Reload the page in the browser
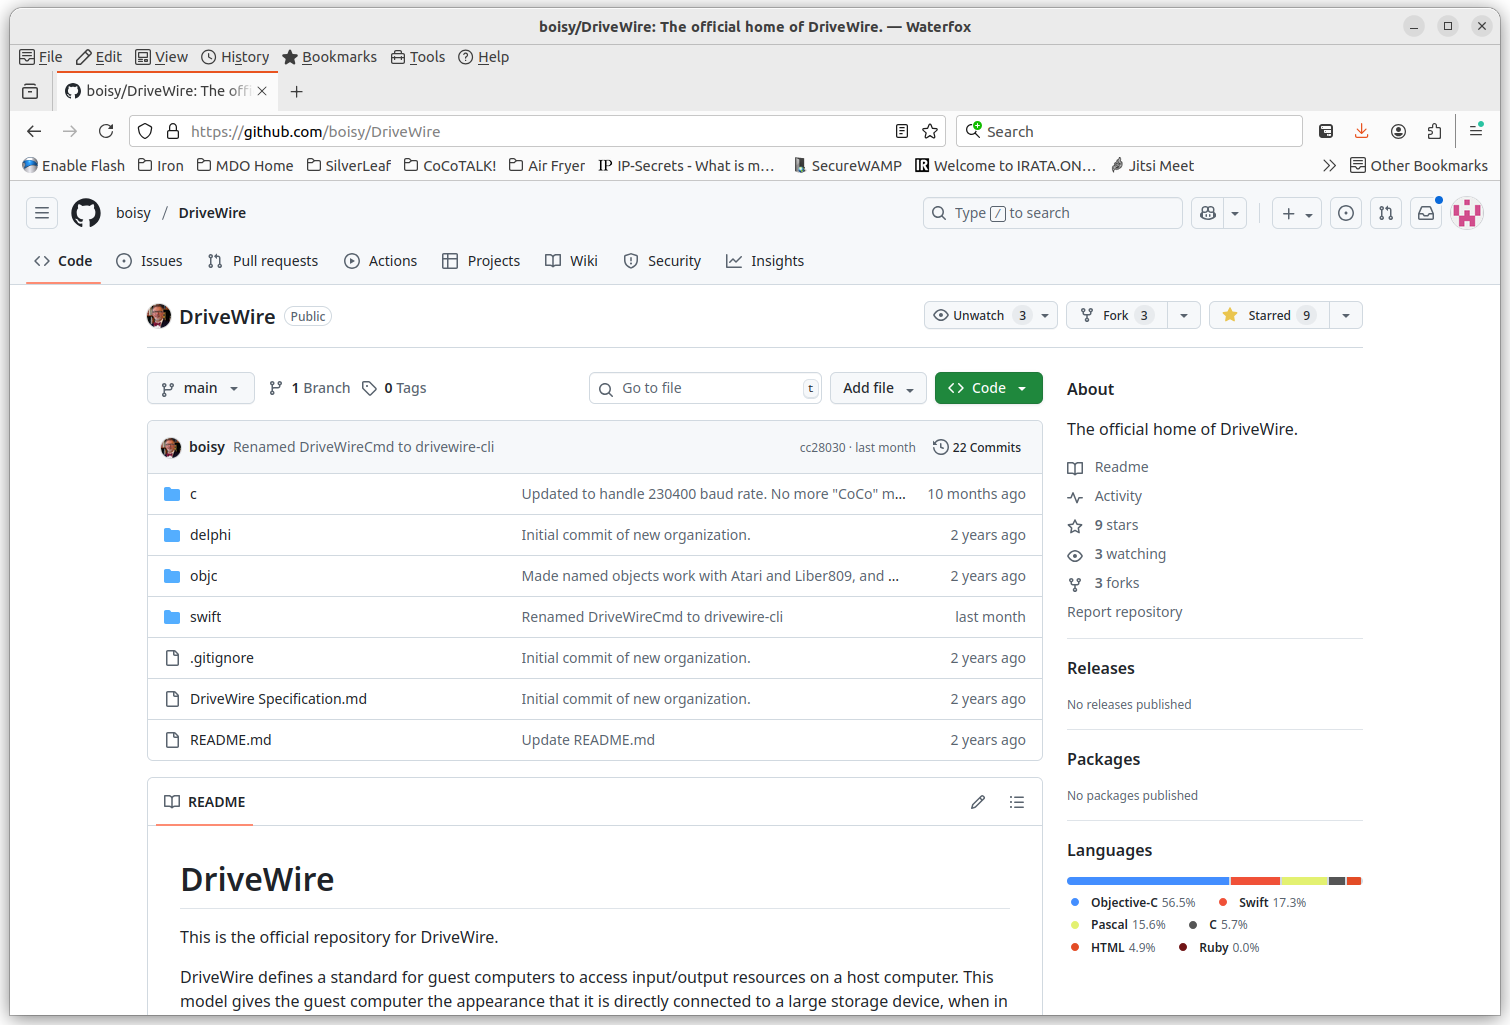Viewport: 1510px width, 1025px height. [106, 131]
